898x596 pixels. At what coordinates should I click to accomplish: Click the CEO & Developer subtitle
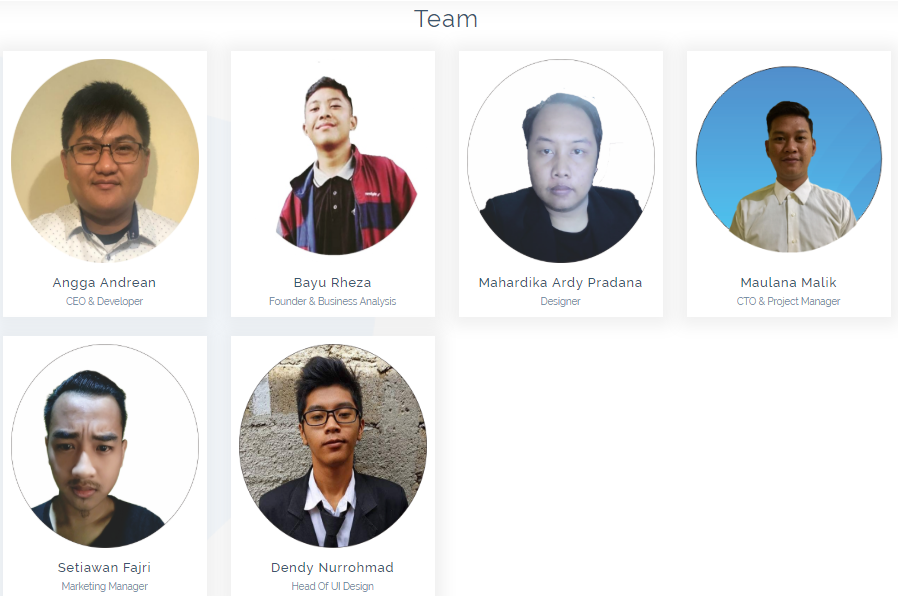click(104, 301)
